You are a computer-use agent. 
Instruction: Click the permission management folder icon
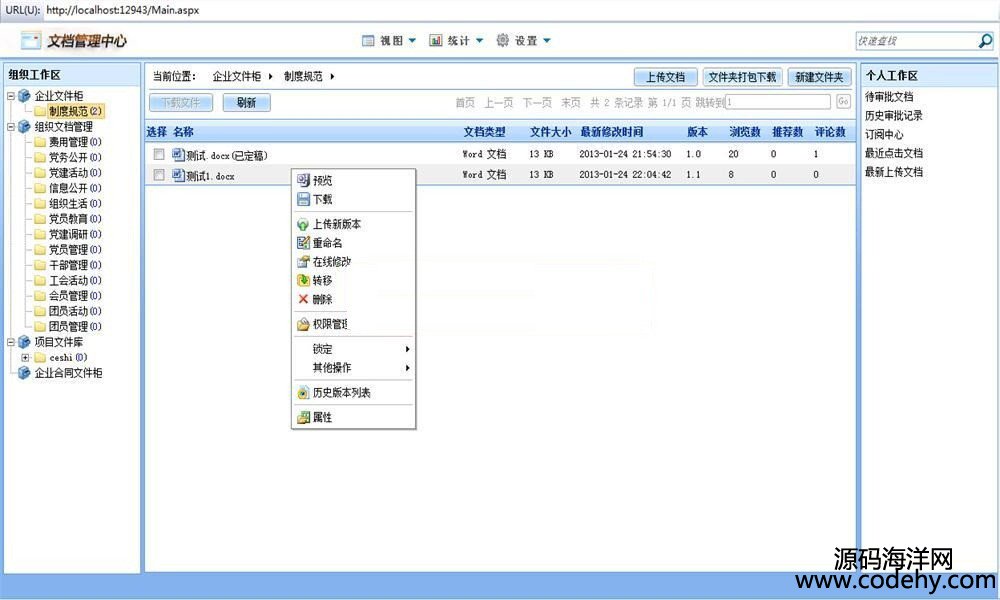pos(304,324)
